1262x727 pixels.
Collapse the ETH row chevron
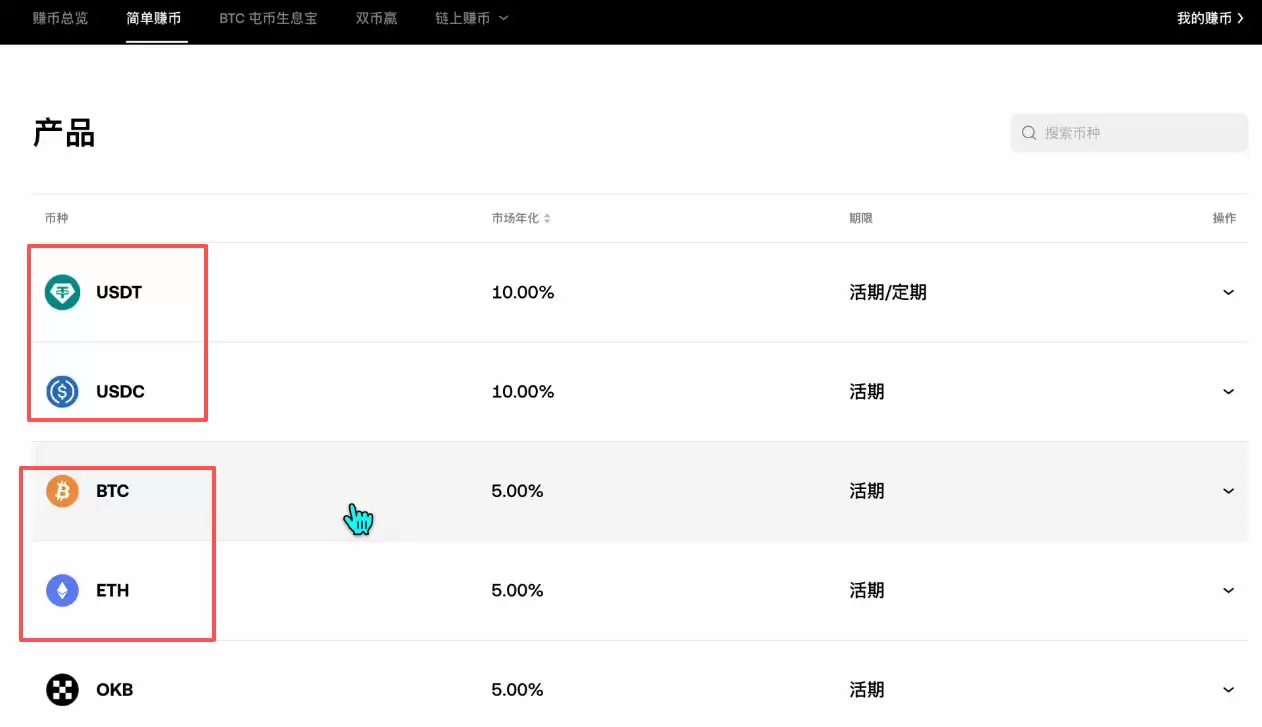click(1228, 590)
